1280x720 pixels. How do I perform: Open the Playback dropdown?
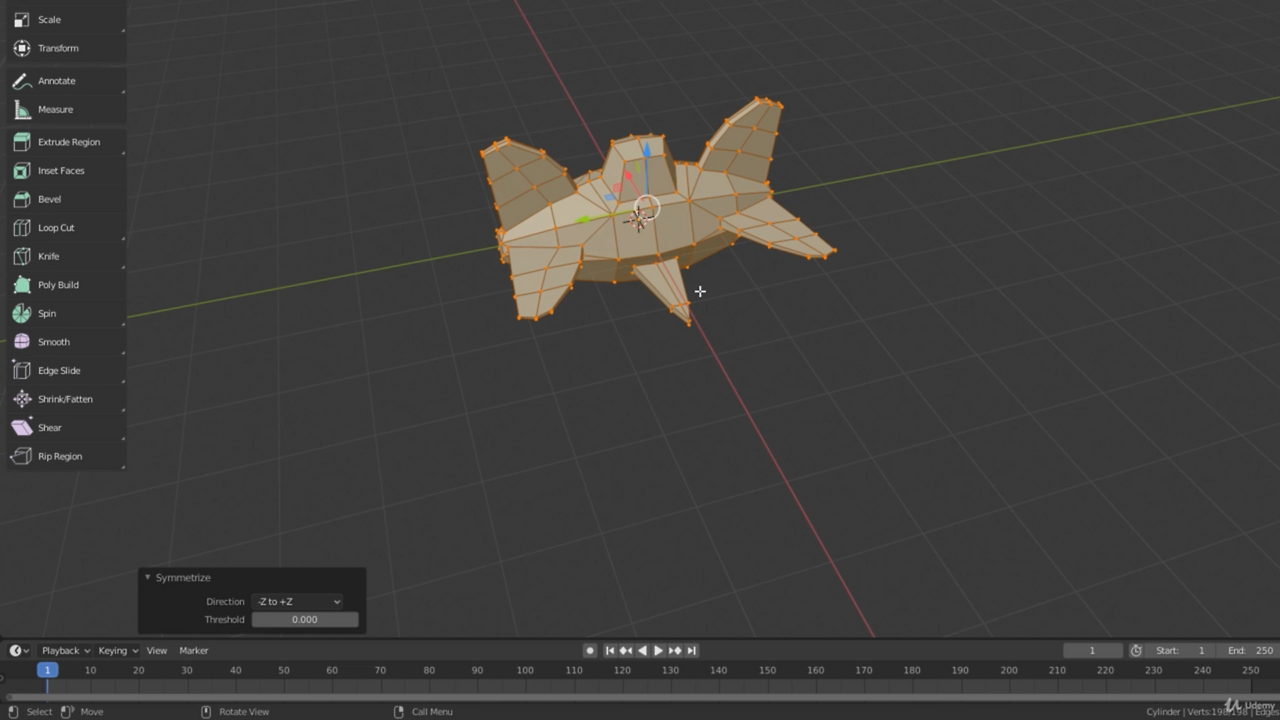[x=66, y=650]
